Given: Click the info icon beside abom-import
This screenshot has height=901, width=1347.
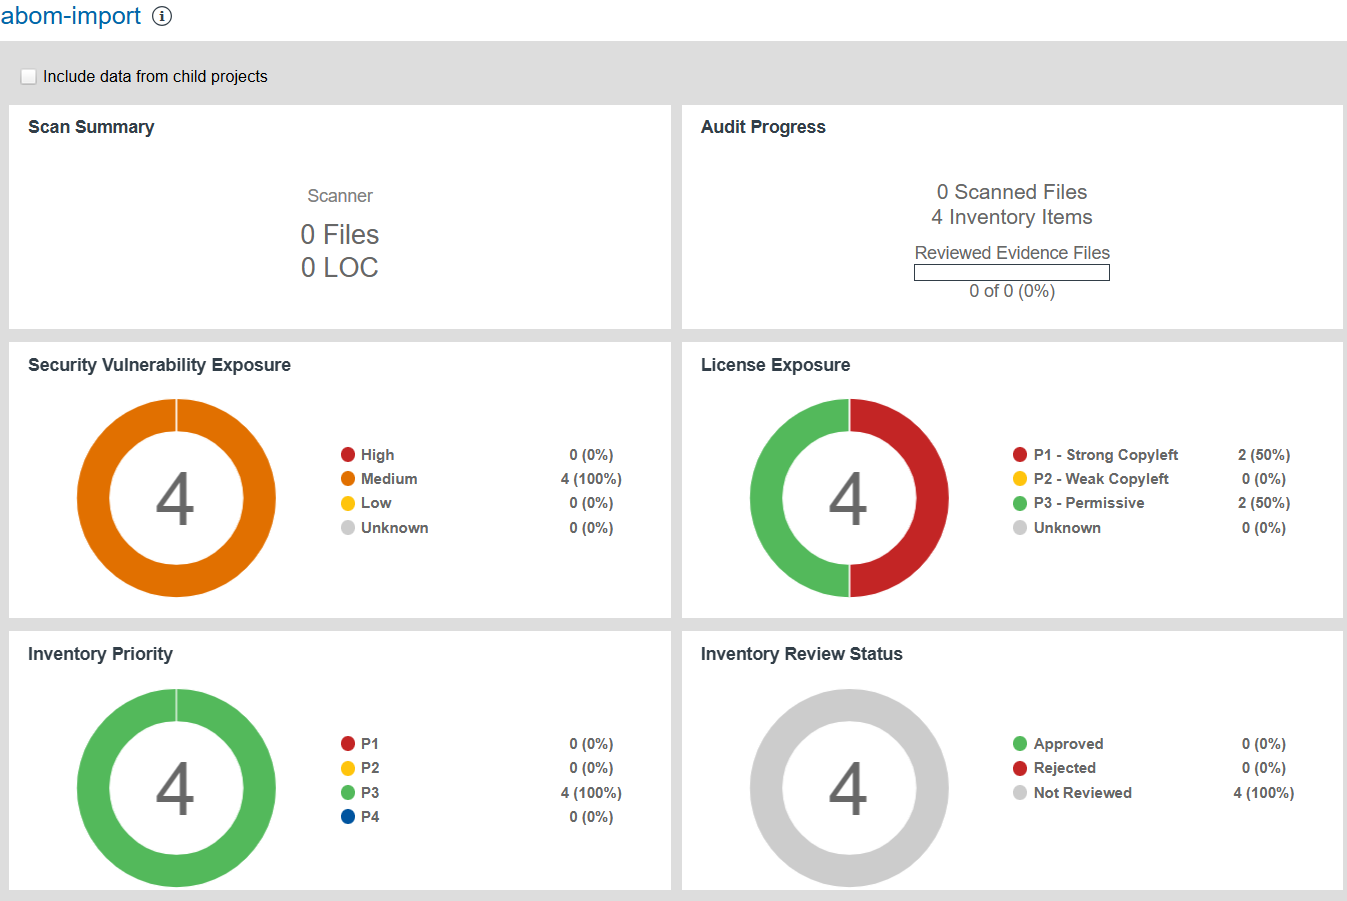Looking at the screenshot, I should (162, 16).
